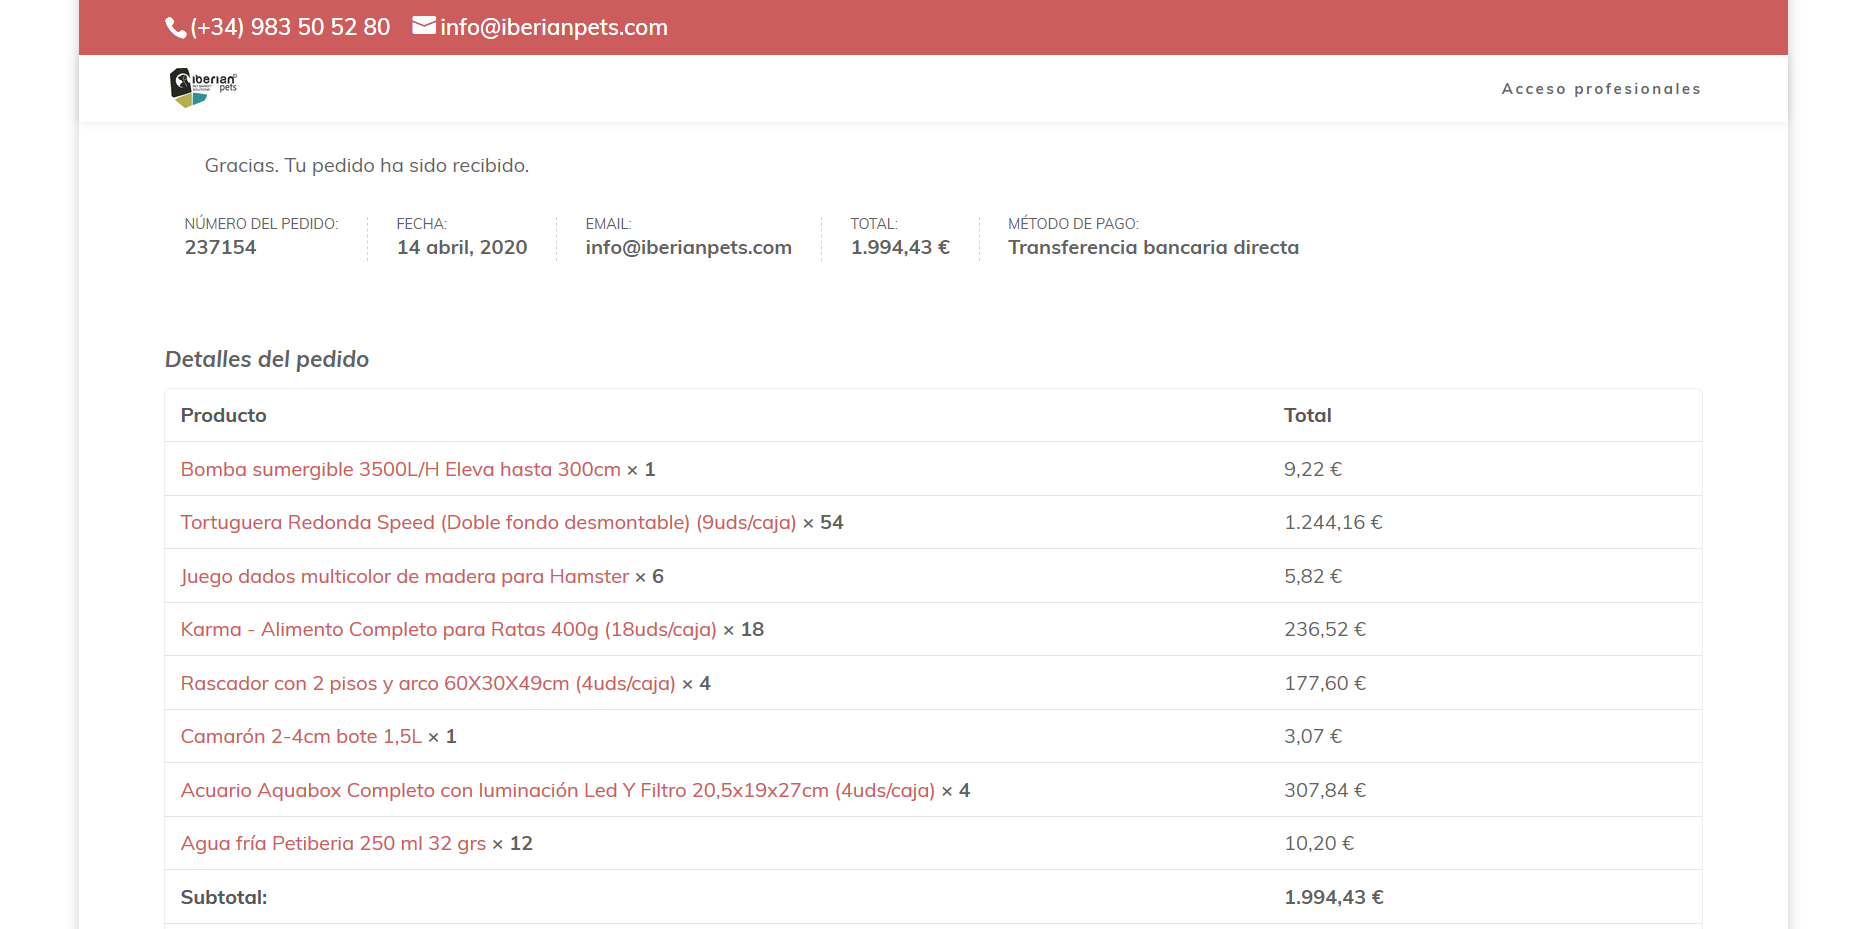Select order number 237154

coord(220,247)
